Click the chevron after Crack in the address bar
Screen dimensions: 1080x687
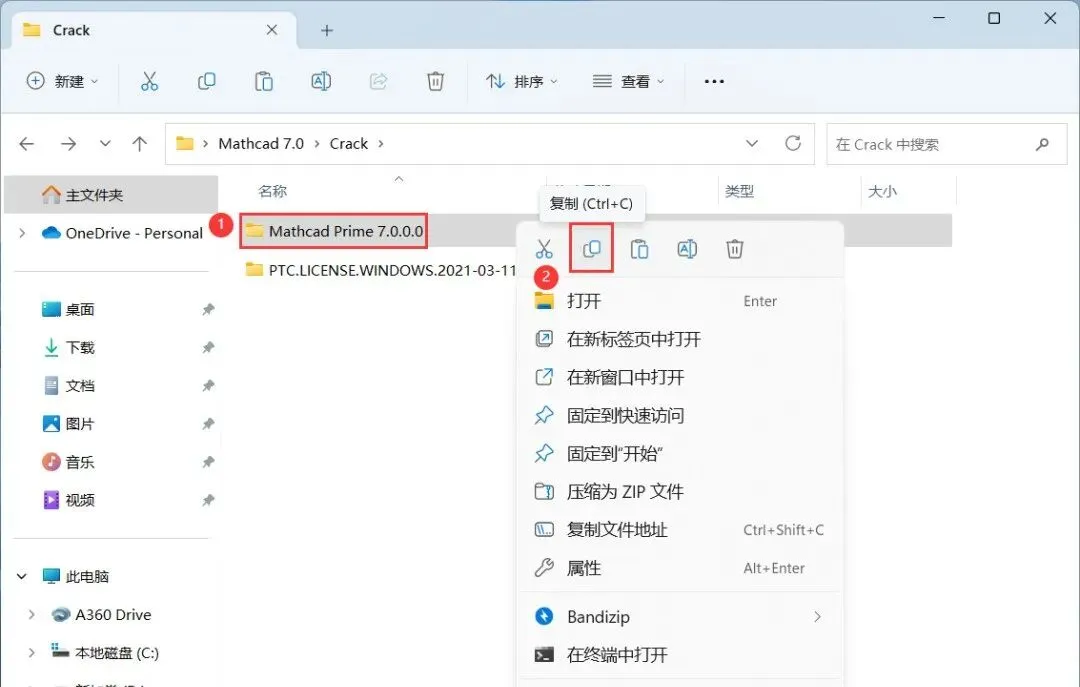pos(380,143)
